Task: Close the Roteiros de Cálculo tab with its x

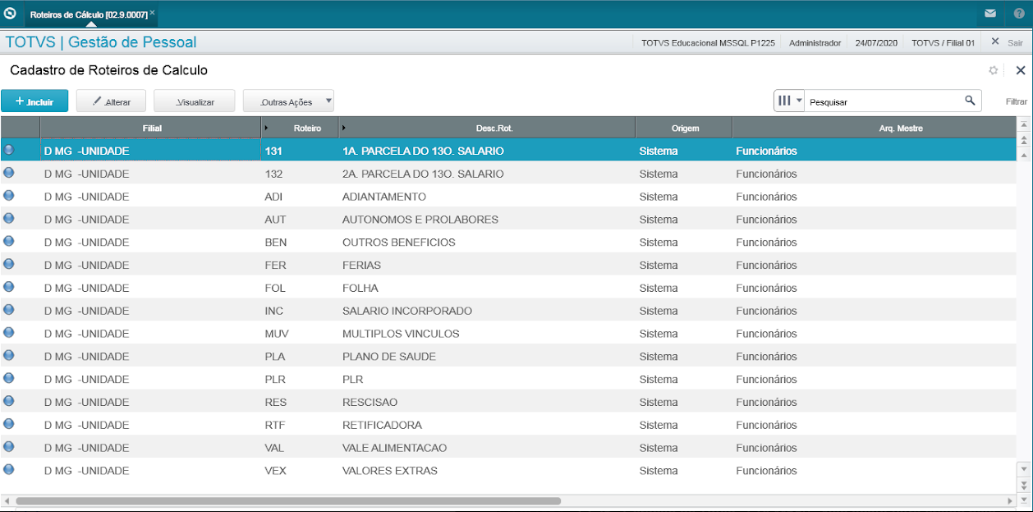Action: pyautogui.click(x=152, y=12)
